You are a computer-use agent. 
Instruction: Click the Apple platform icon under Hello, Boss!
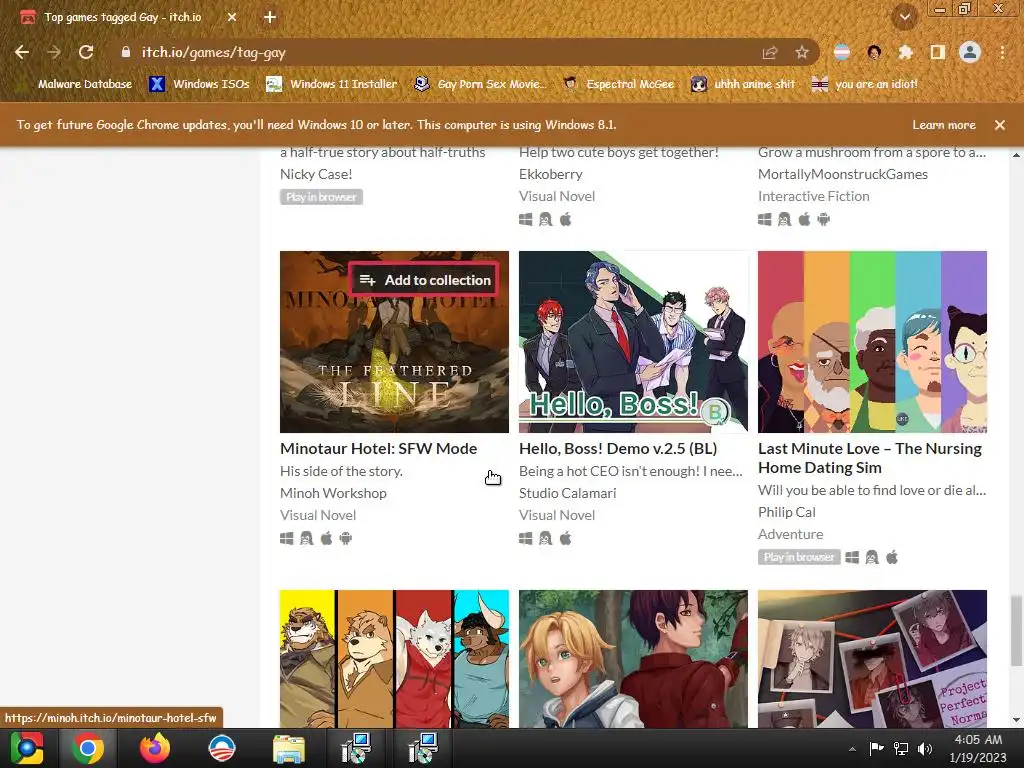coord(566,538)
